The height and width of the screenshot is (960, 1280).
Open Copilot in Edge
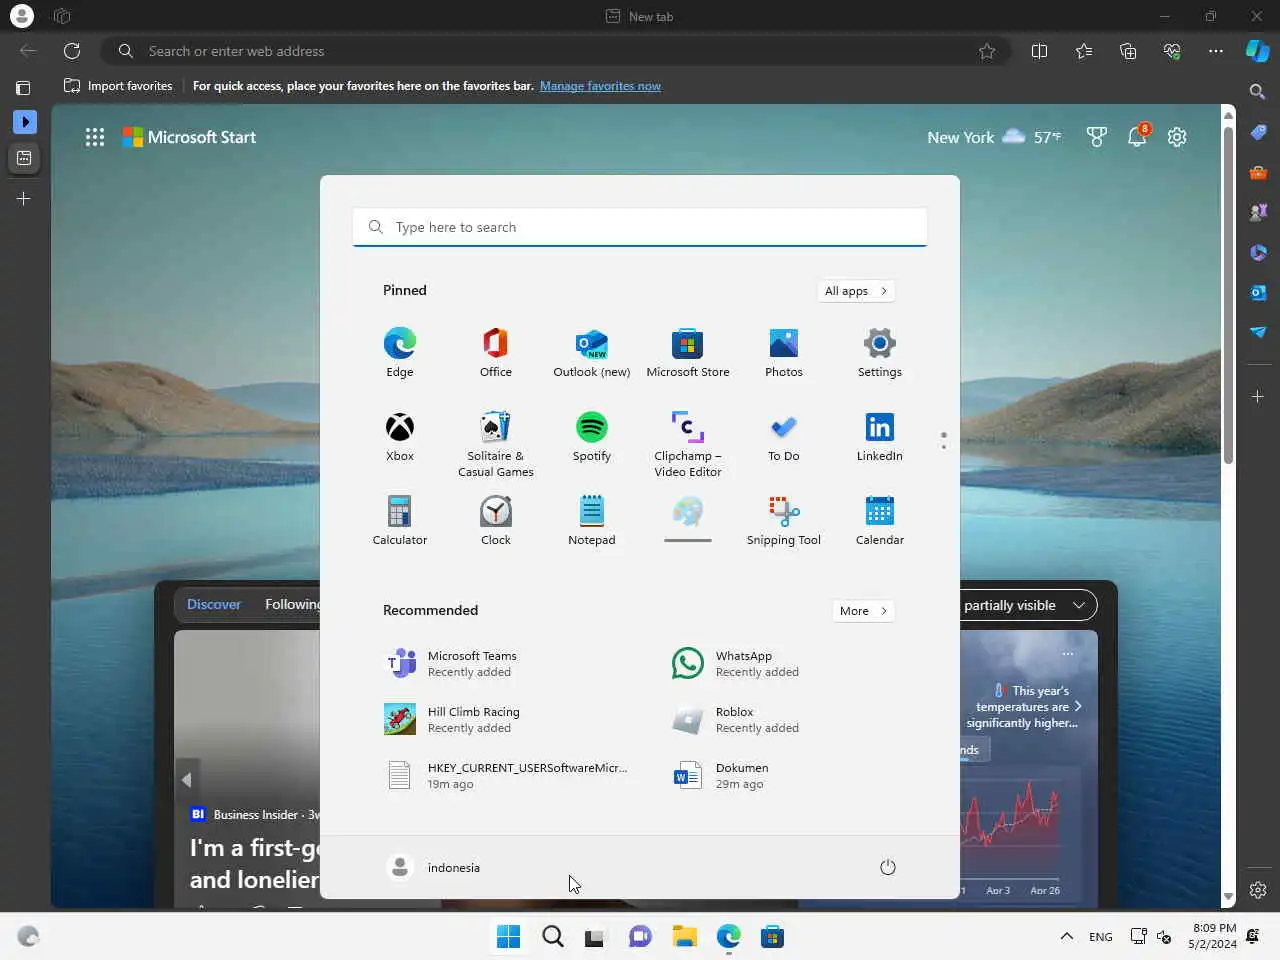click(1257, 51)
